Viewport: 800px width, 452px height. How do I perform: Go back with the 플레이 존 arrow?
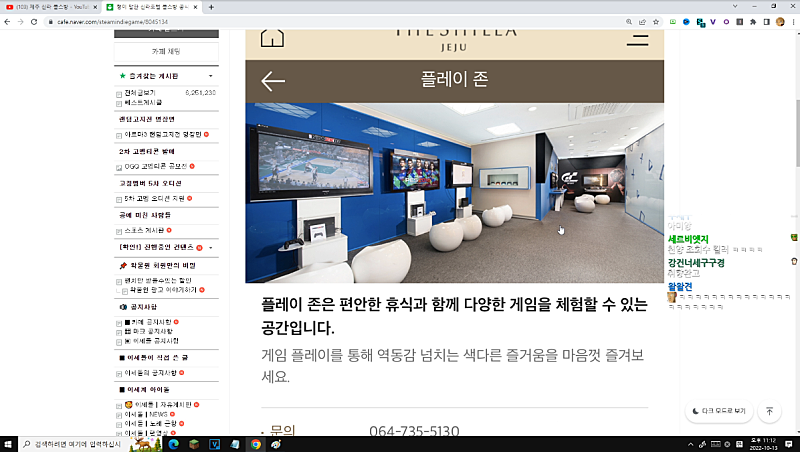tap(273, 81)
